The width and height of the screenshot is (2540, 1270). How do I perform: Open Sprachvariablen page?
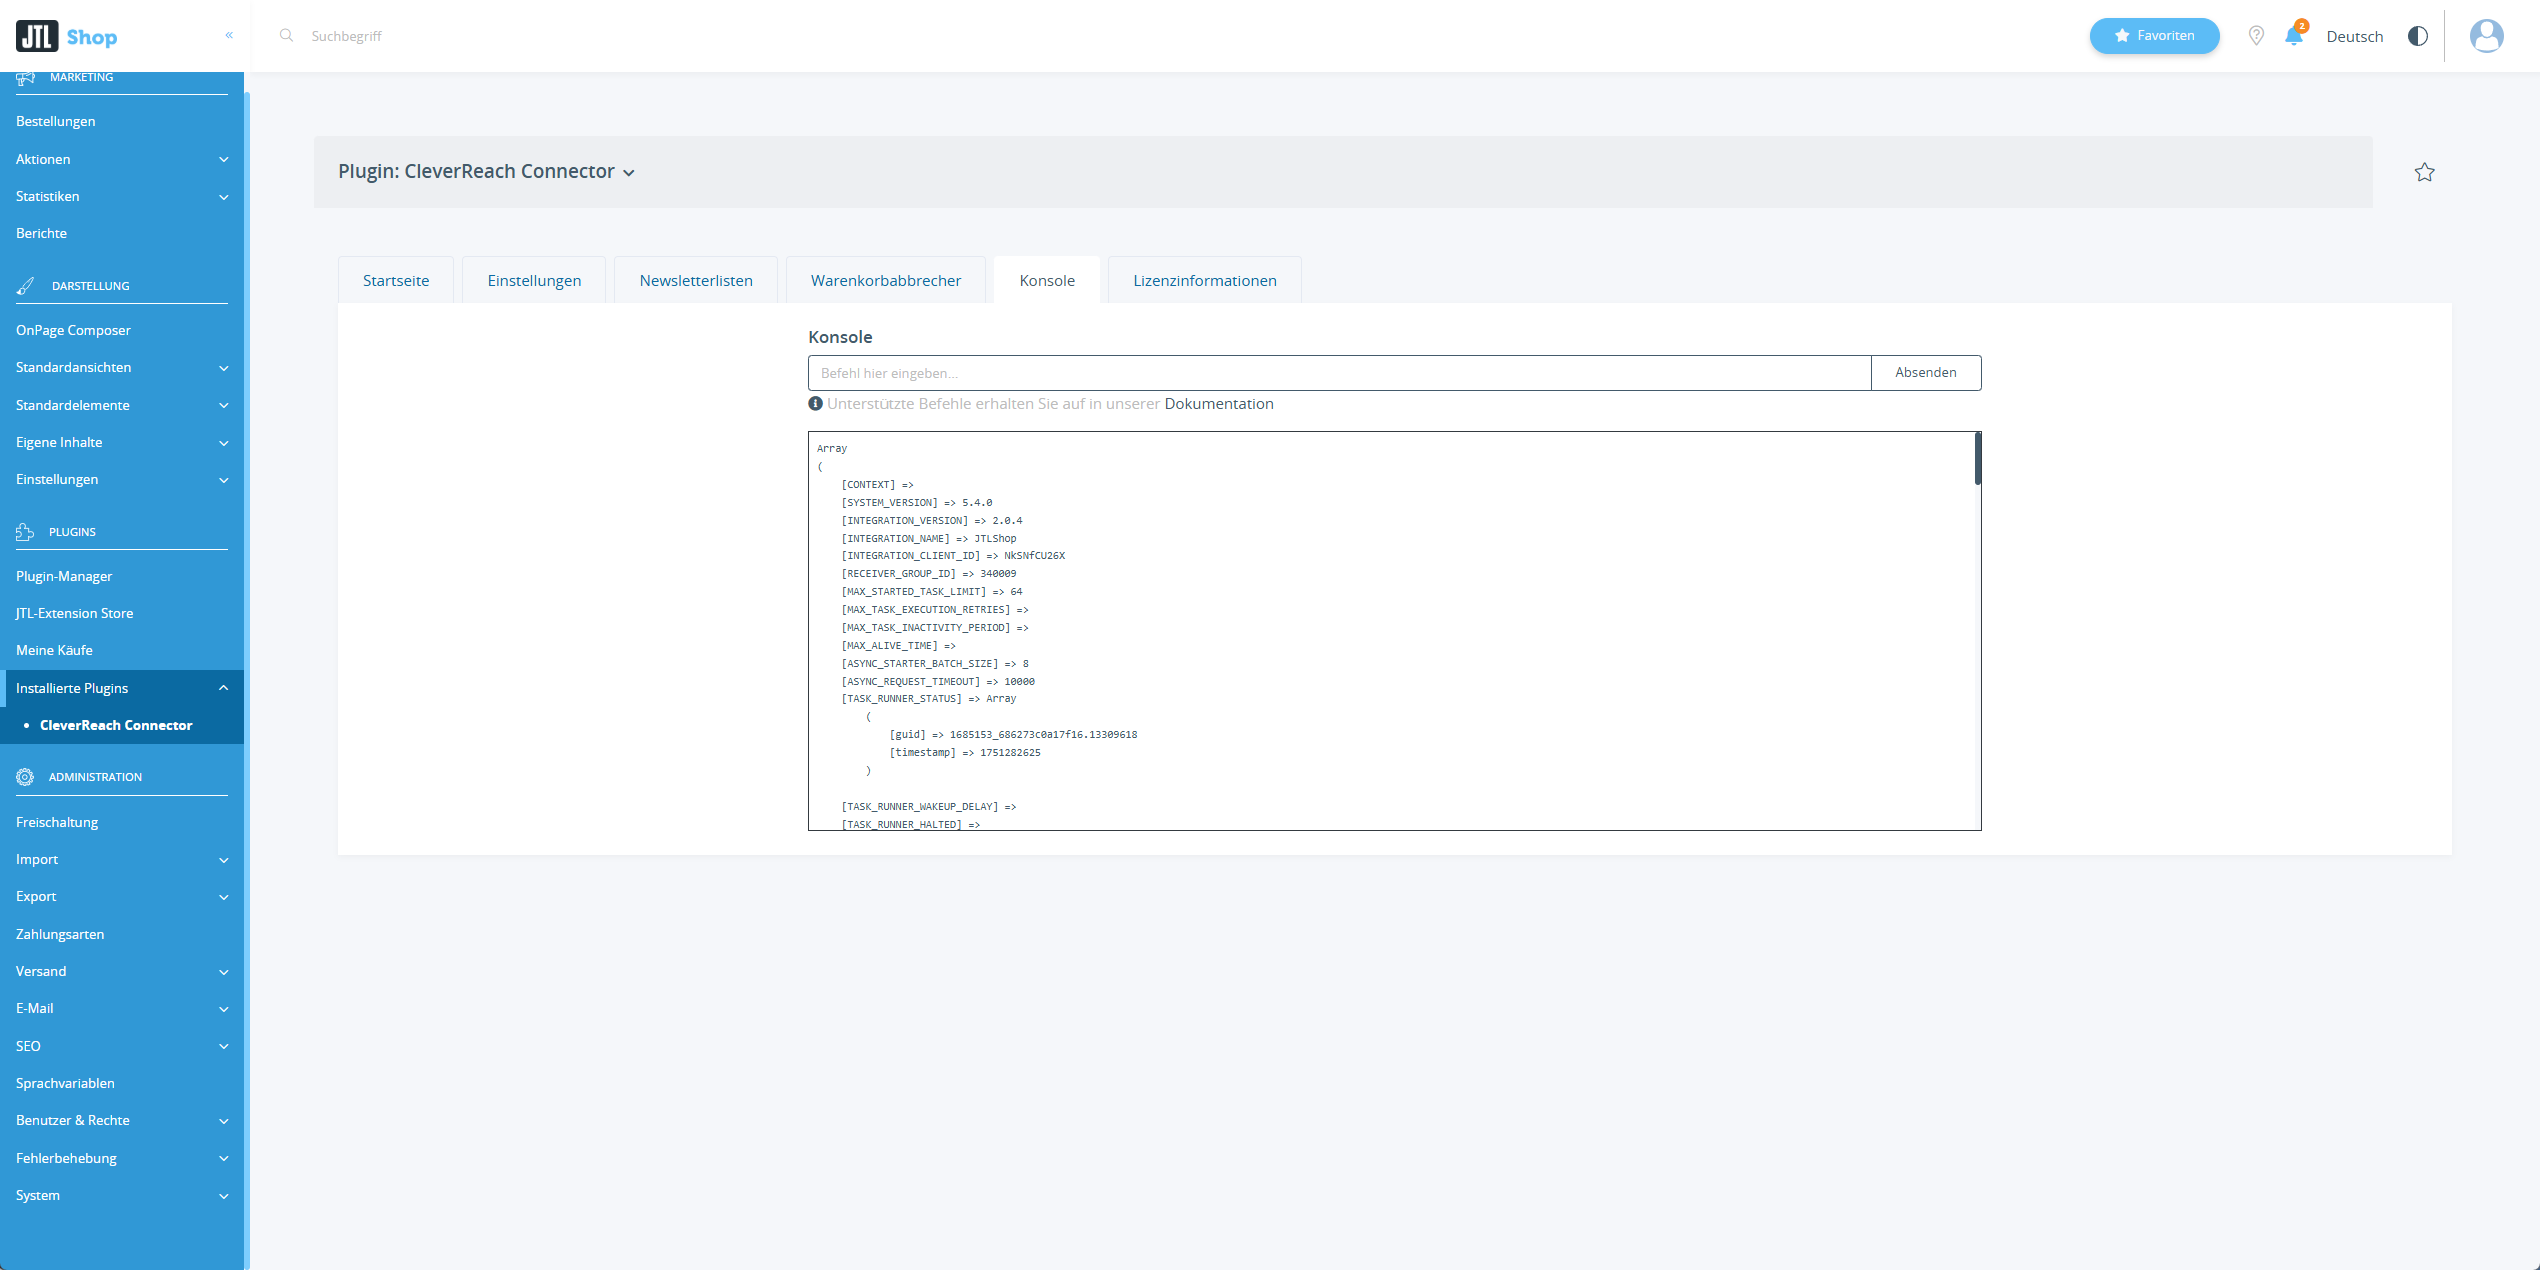[x=65, y=1083]
